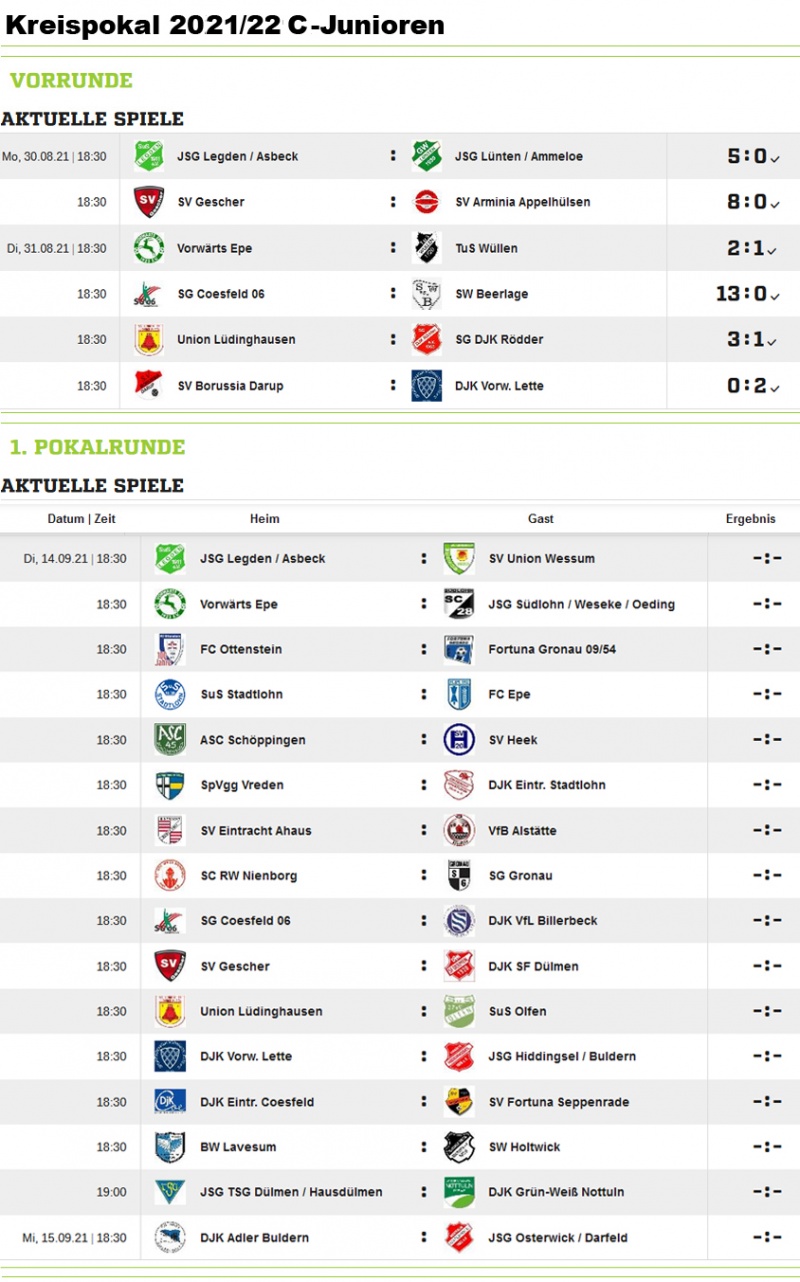Open the Fortuna Gronau 09/54 team link
Image resolution: width=800 pixels, height=1282 pixels.
click(552, 649)
